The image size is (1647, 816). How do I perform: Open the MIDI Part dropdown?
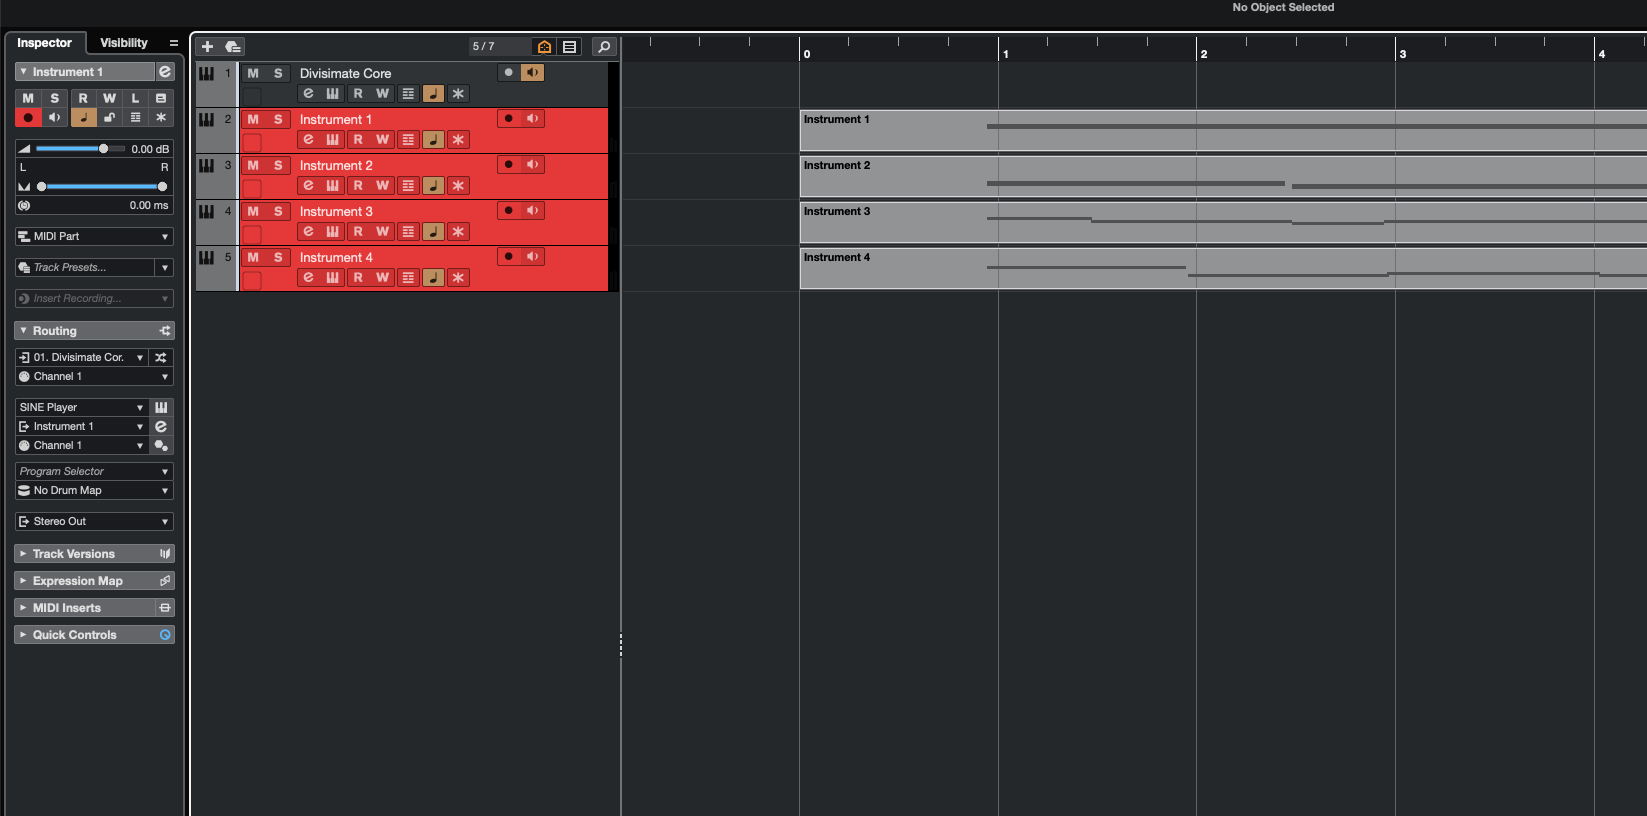tap(94, 237)
